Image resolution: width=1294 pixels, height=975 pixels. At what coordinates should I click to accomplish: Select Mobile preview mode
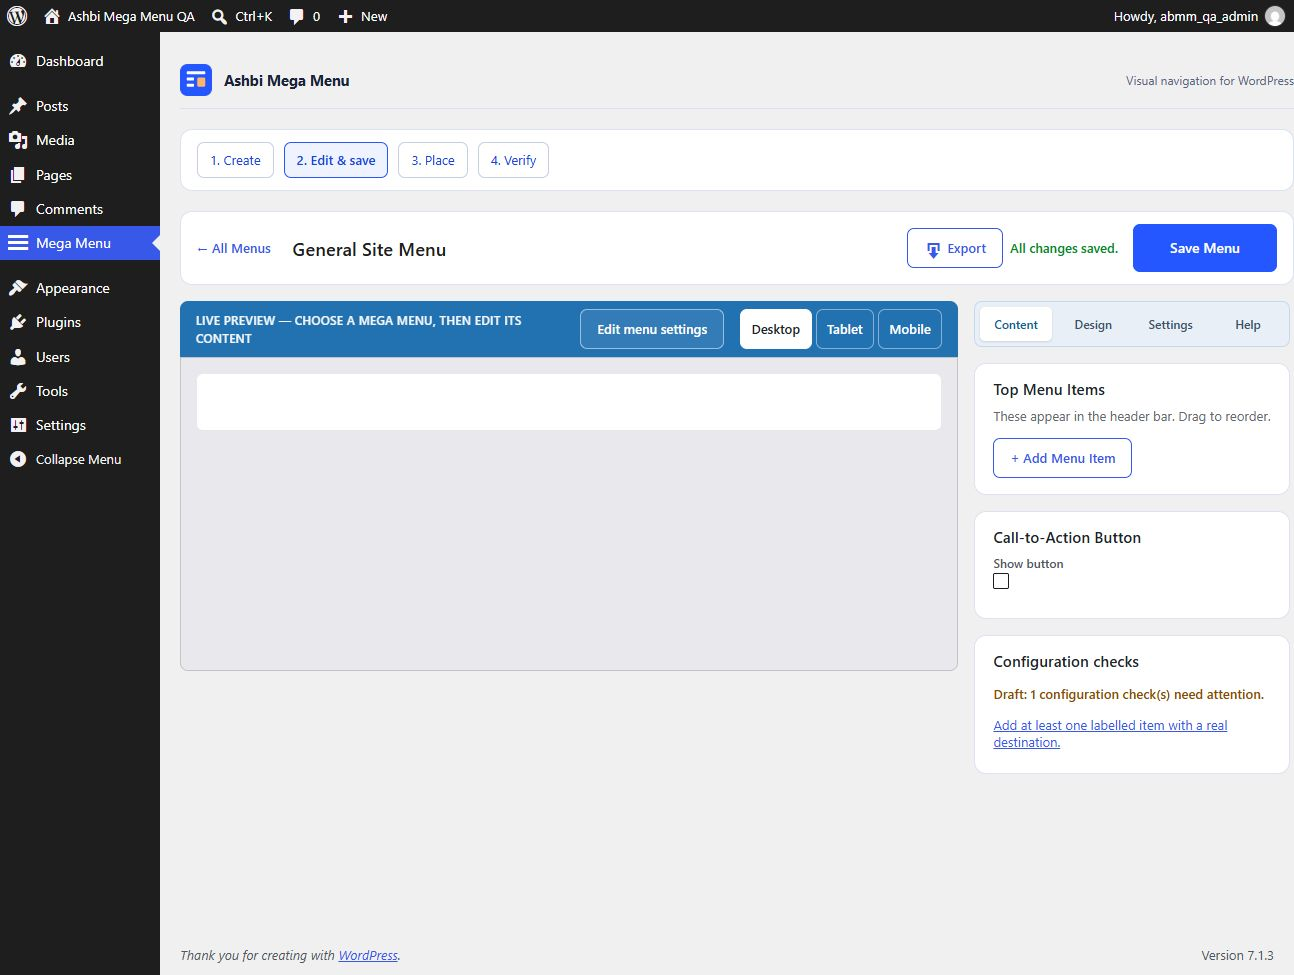[x=910, y=329]
